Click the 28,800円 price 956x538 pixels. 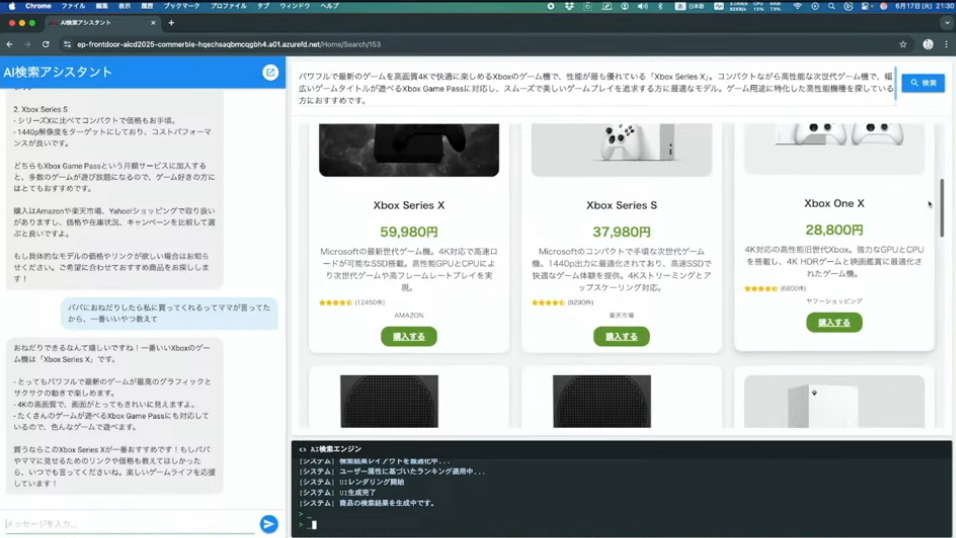[834, 230]
